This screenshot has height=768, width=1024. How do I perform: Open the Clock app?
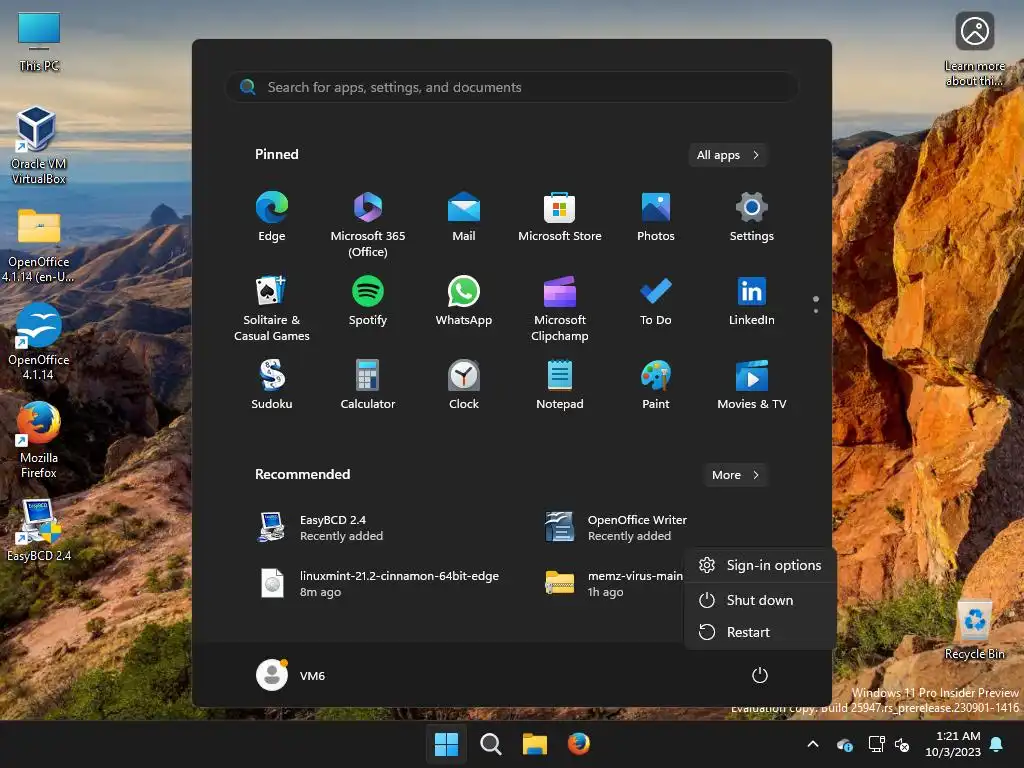[x=464, y=385]
